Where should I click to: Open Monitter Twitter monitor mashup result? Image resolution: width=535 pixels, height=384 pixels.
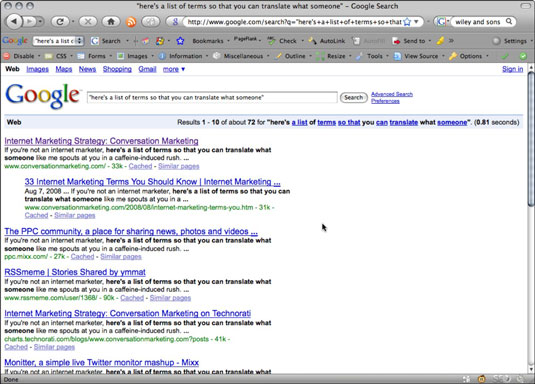pyautogui.click(x=102, y=362)
